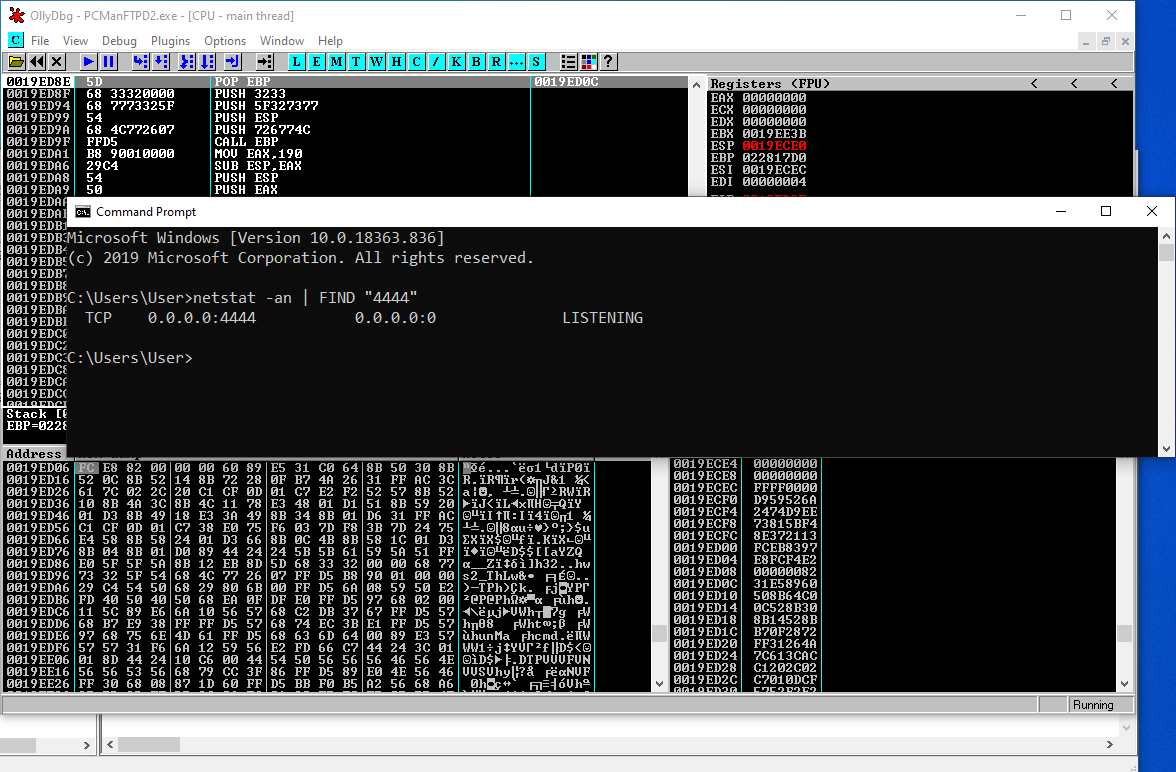Screen dimensions: 1176x772
Task: Show Memory map via M button
Action: [x=337, y=62]
